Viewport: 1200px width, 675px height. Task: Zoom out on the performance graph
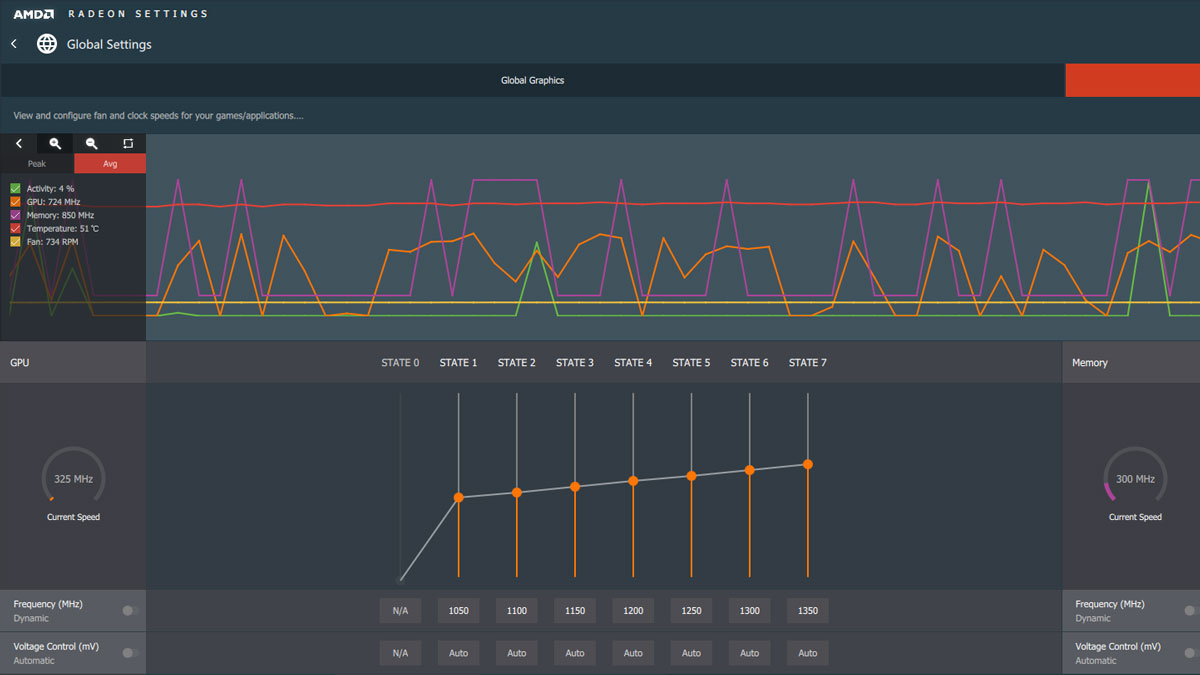[x=91, y=144]
